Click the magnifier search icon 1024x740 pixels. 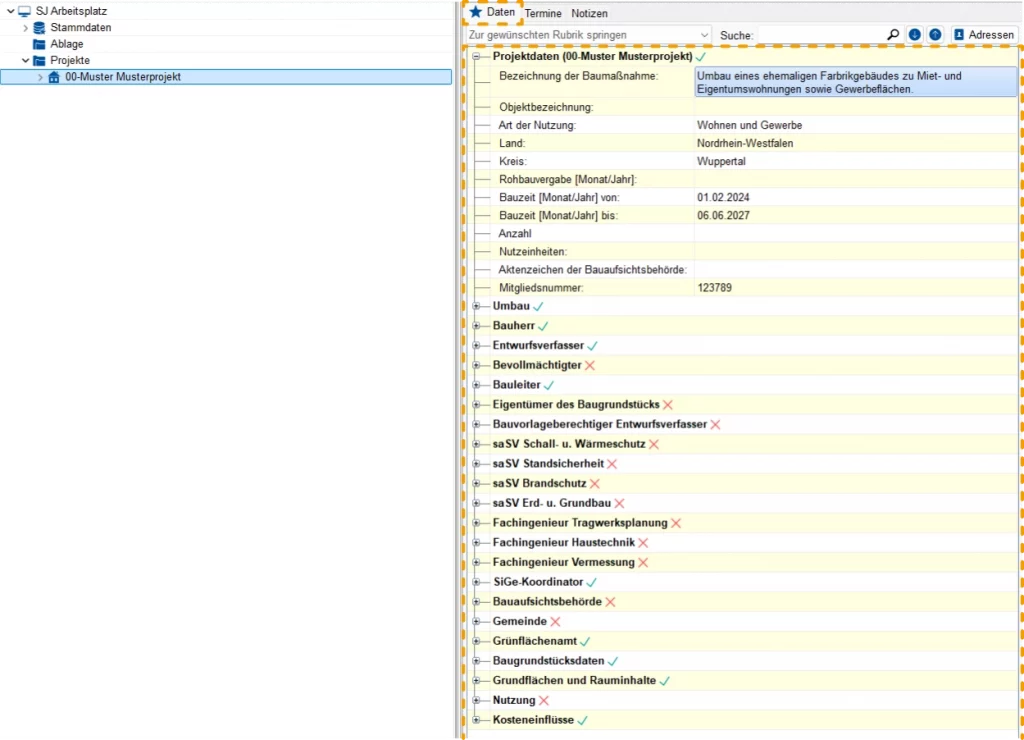coord(893,35)
